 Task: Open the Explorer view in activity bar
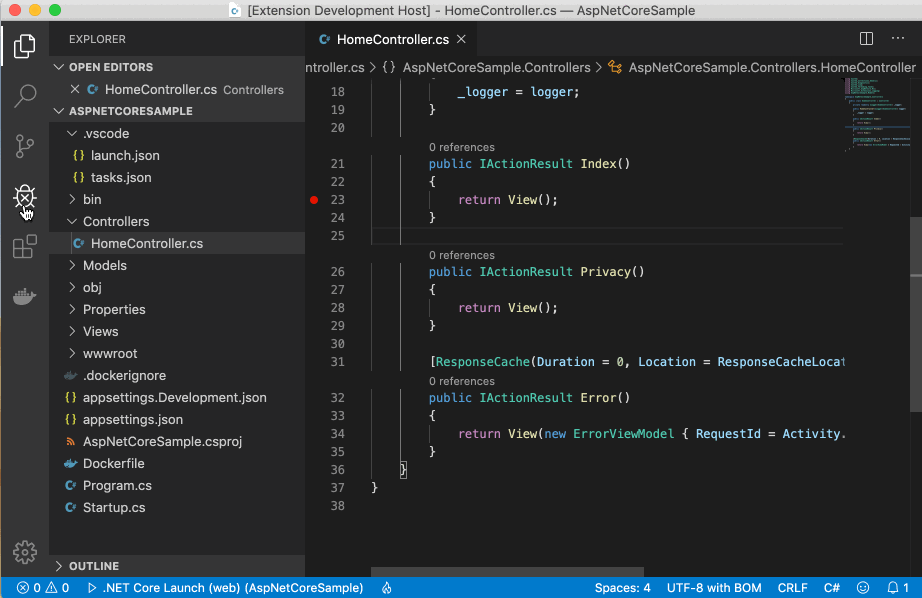24,46
